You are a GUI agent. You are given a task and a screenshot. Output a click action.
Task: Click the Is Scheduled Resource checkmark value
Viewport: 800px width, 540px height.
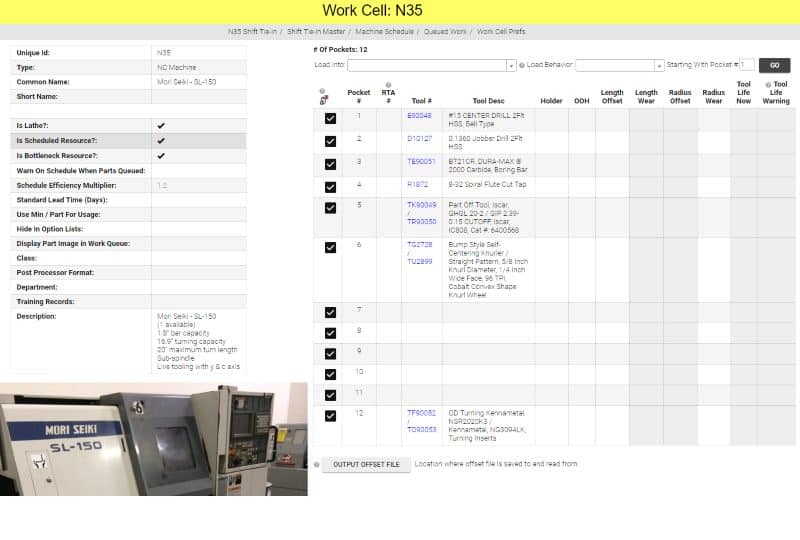click(x=161, y=141)
